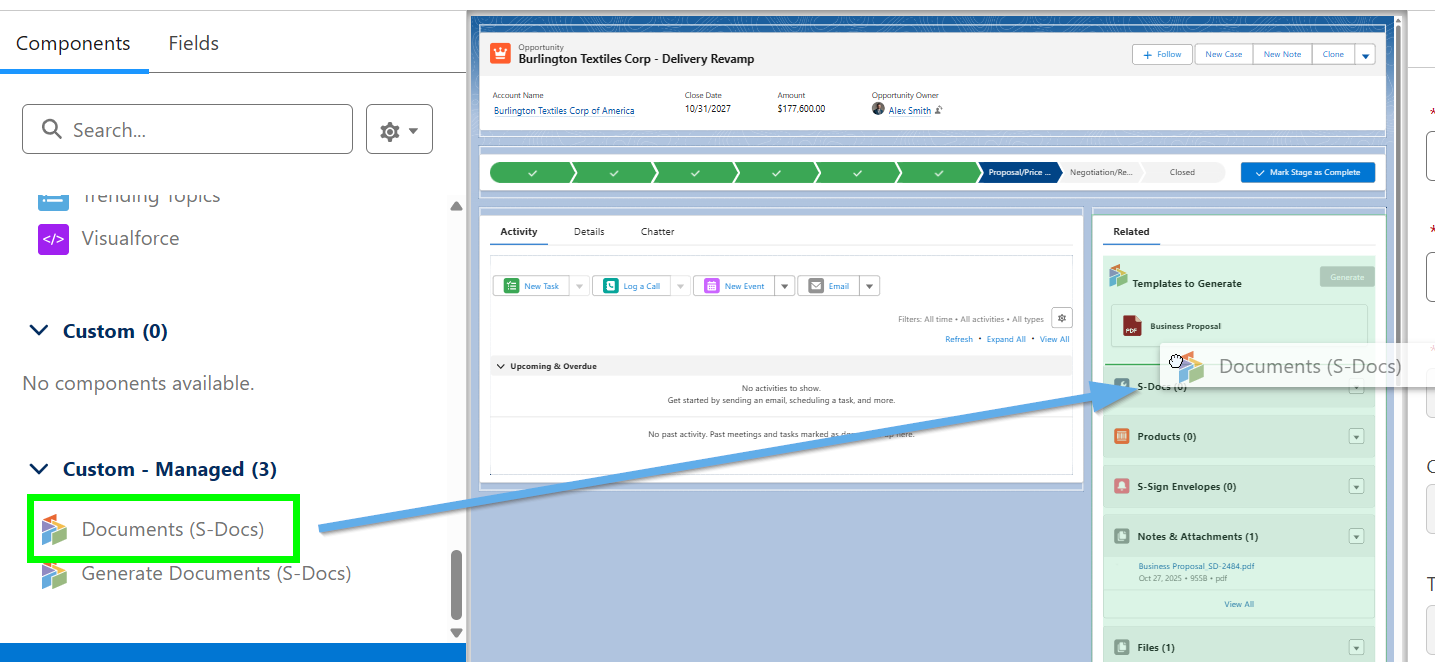Click the Documents (S-Docs) managed component icon

tap(54, 530)
